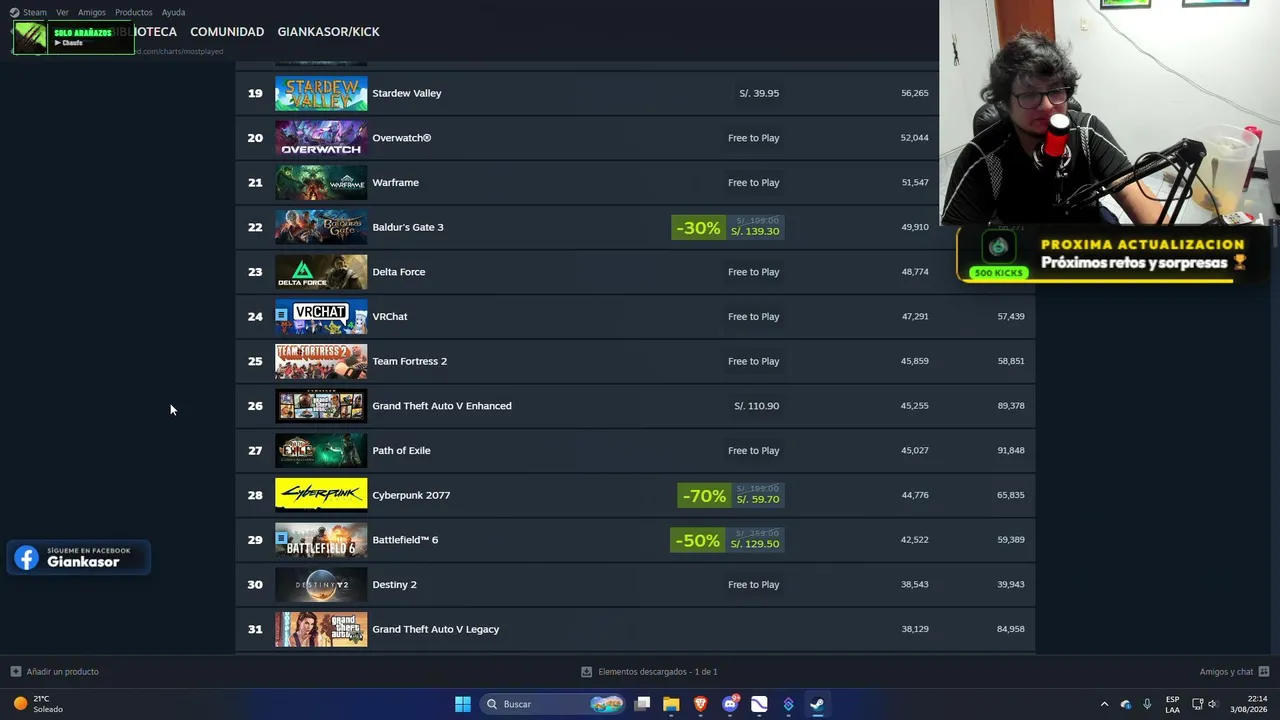
Task: Open the Ayuda menu
Action: [x=173, y=12]
